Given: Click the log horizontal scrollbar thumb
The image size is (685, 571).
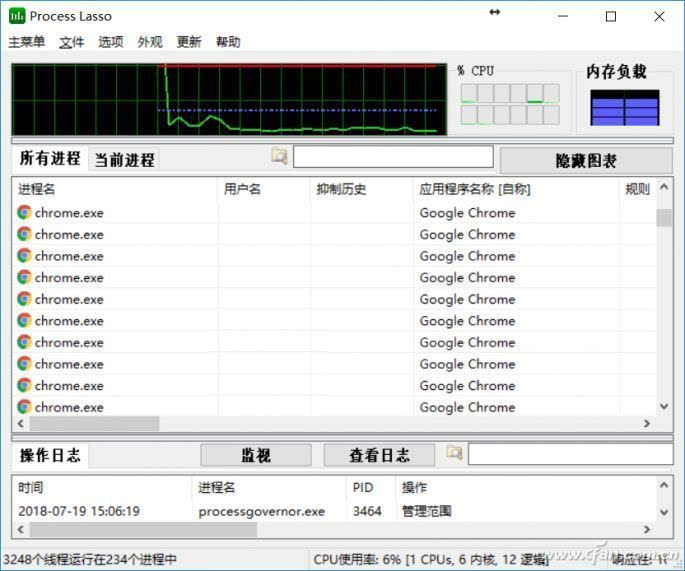Looking at the screenshot, I should point(143,529).
